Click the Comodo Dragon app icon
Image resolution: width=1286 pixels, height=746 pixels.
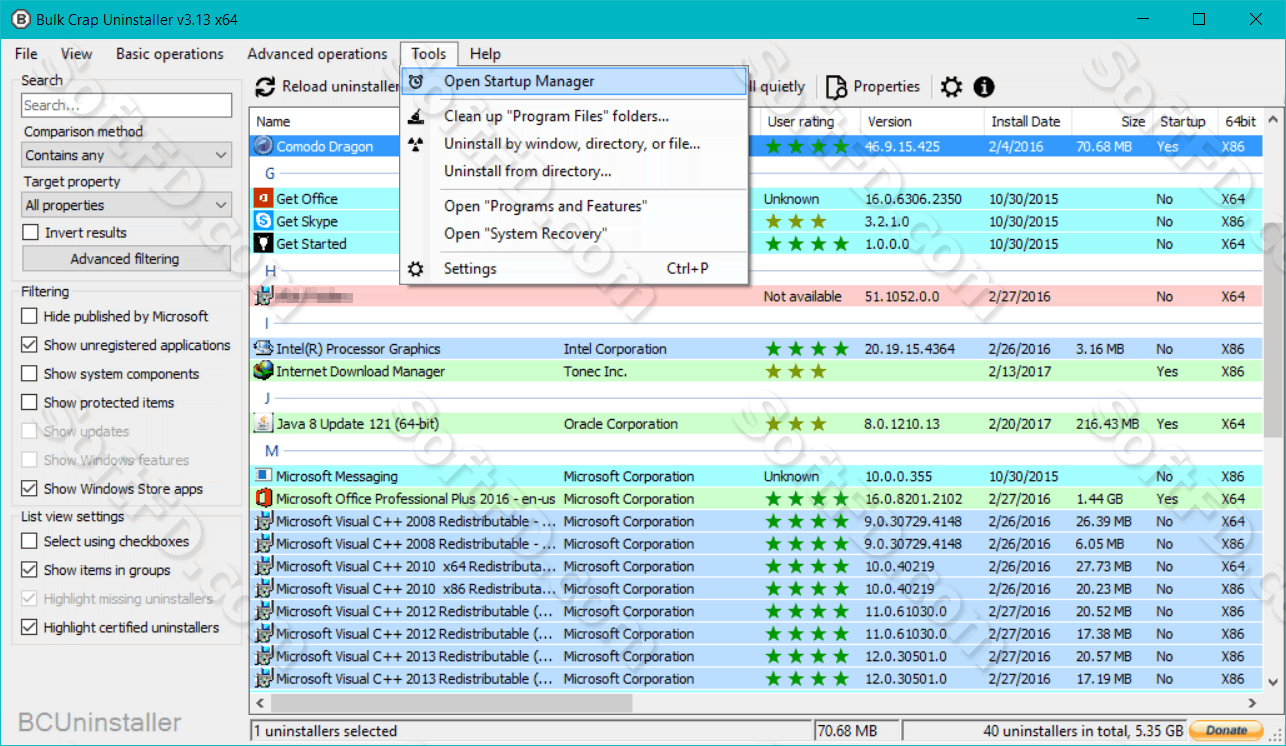point(263,146)
